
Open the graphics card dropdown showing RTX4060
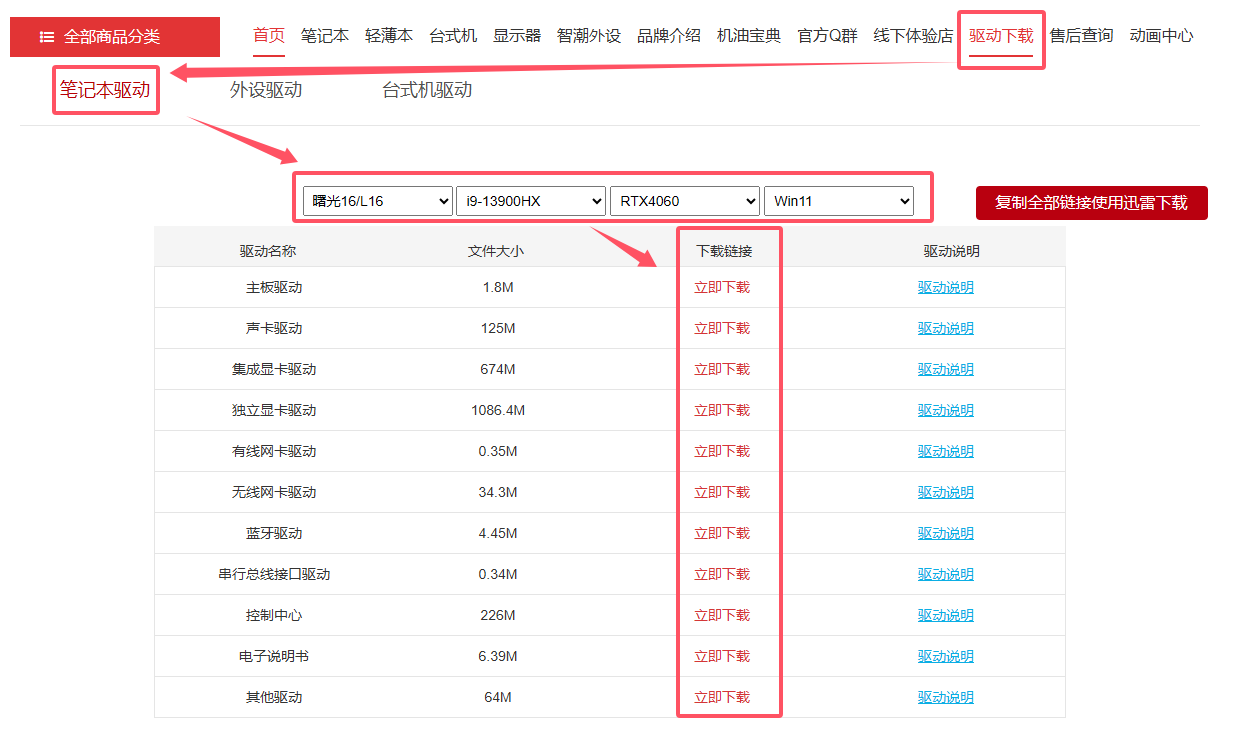tap(684, 200)
